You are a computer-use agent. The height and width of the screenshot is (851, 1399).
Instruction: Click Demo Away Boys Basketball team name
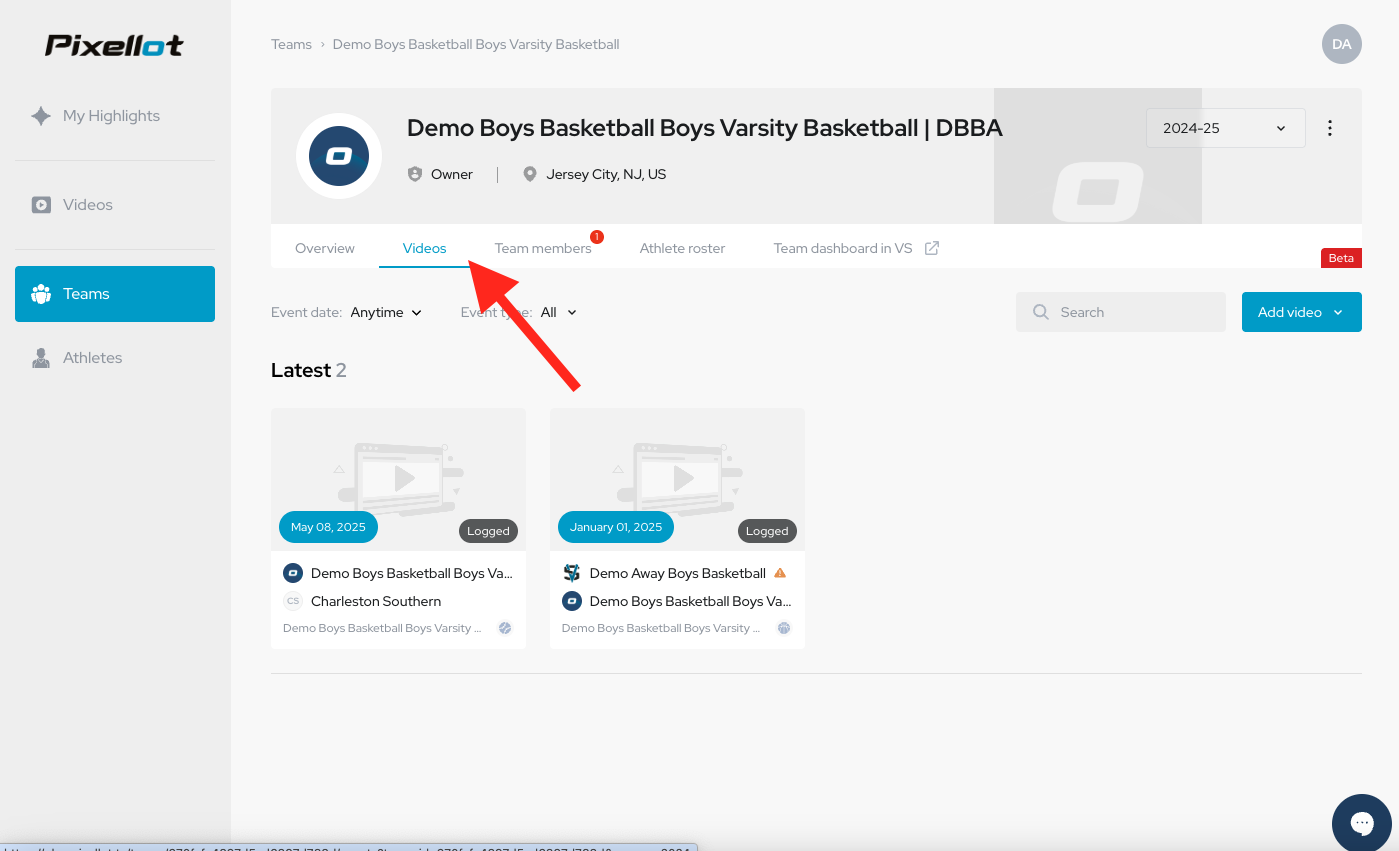[x=678, y=573]
